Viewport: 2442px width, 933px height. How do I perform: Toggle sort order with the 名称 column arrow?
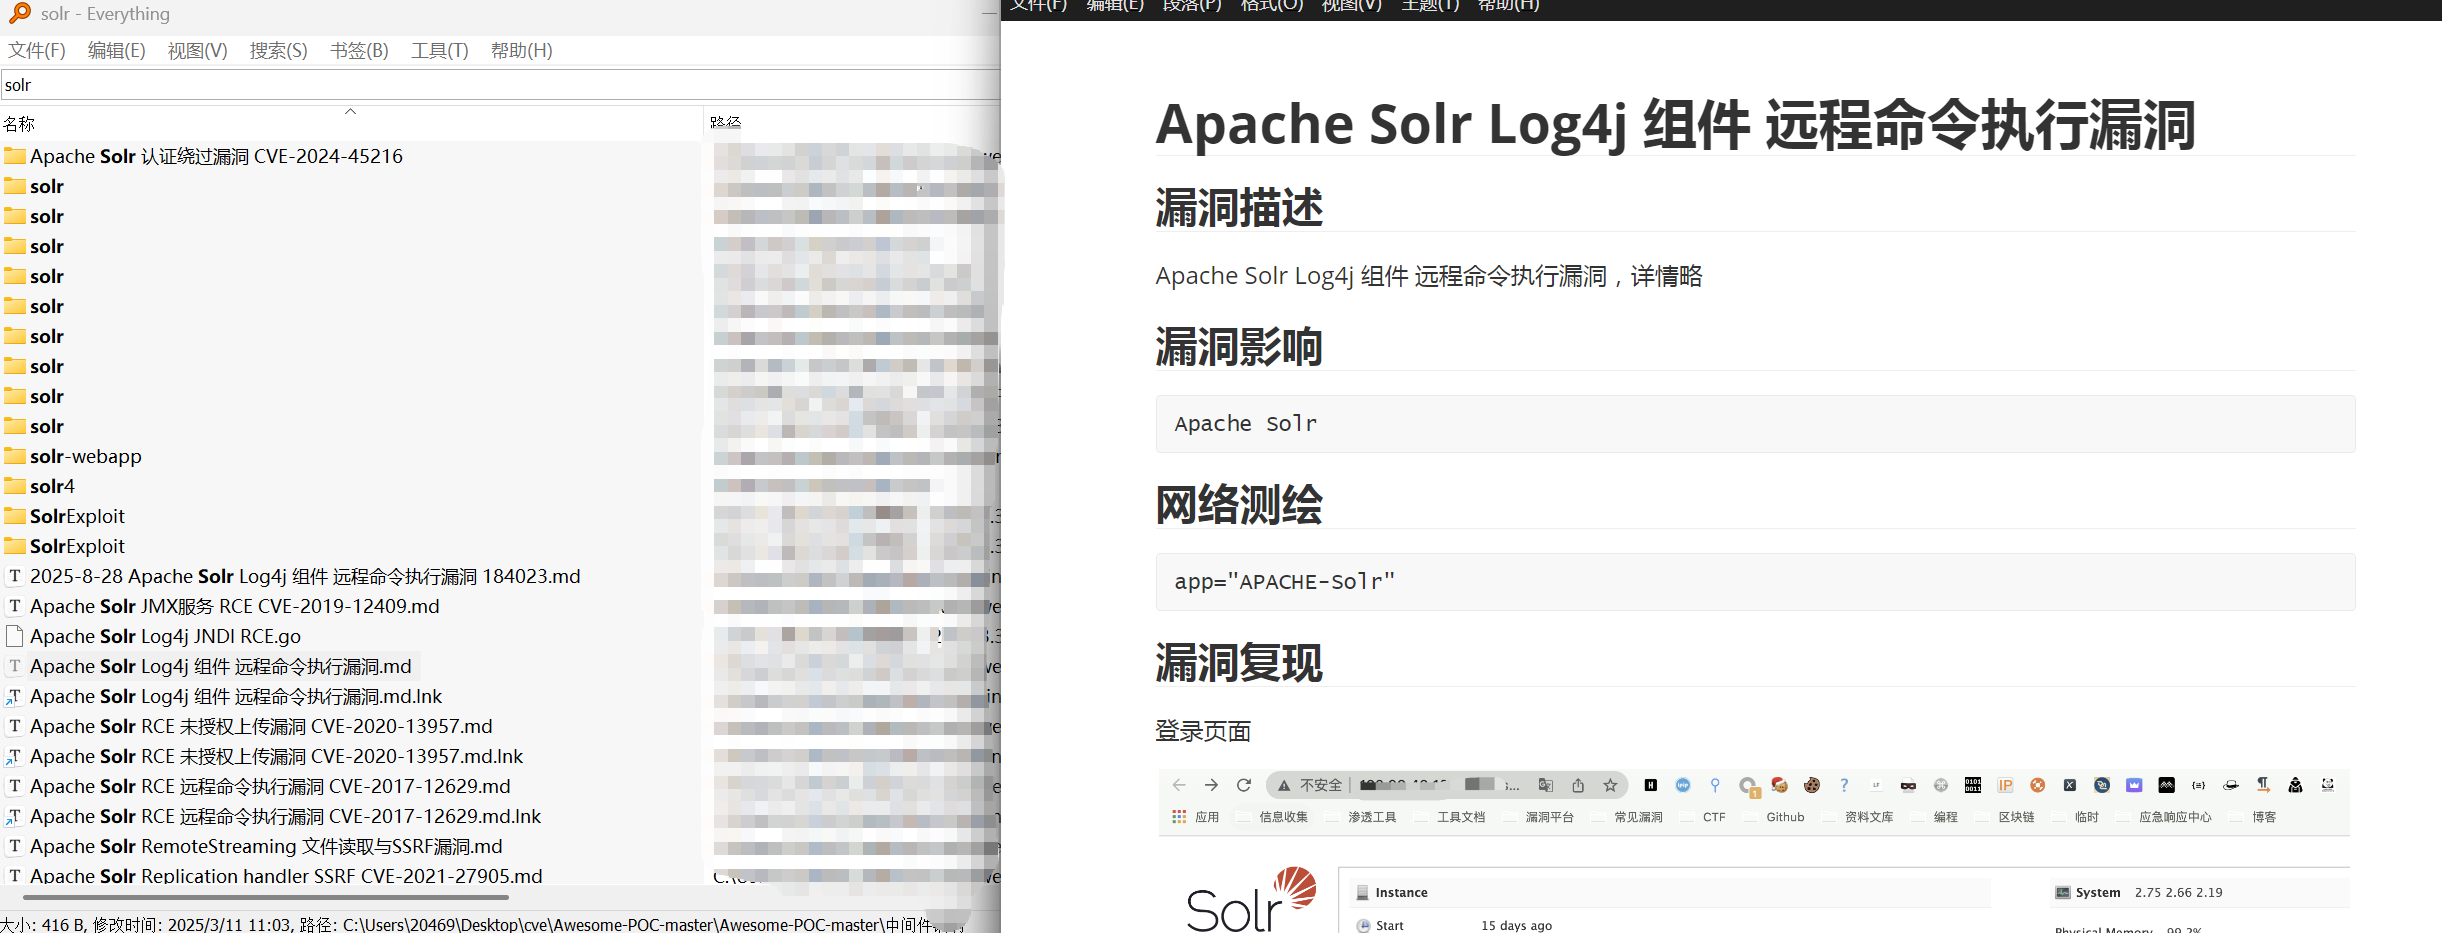click(350, 112)
